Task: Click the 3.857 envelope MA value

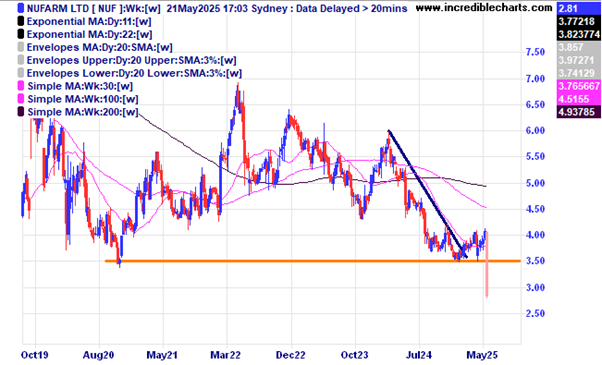Action: tap(579, 47)
